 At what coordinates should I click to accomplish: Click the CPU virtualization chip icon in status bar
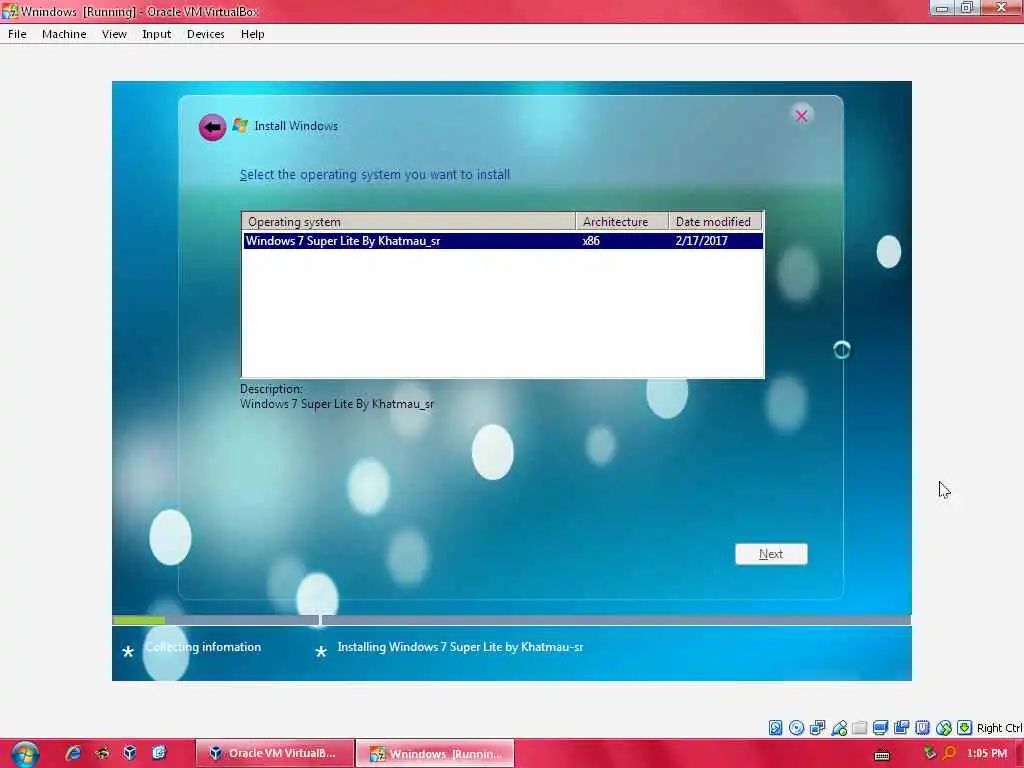click(923, 728)
